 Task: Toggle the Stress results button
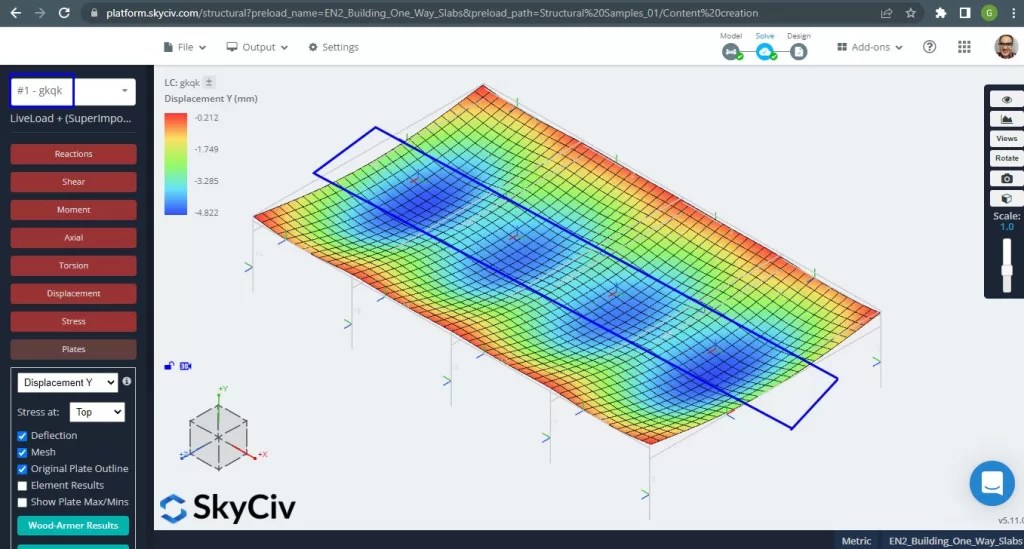73,321
